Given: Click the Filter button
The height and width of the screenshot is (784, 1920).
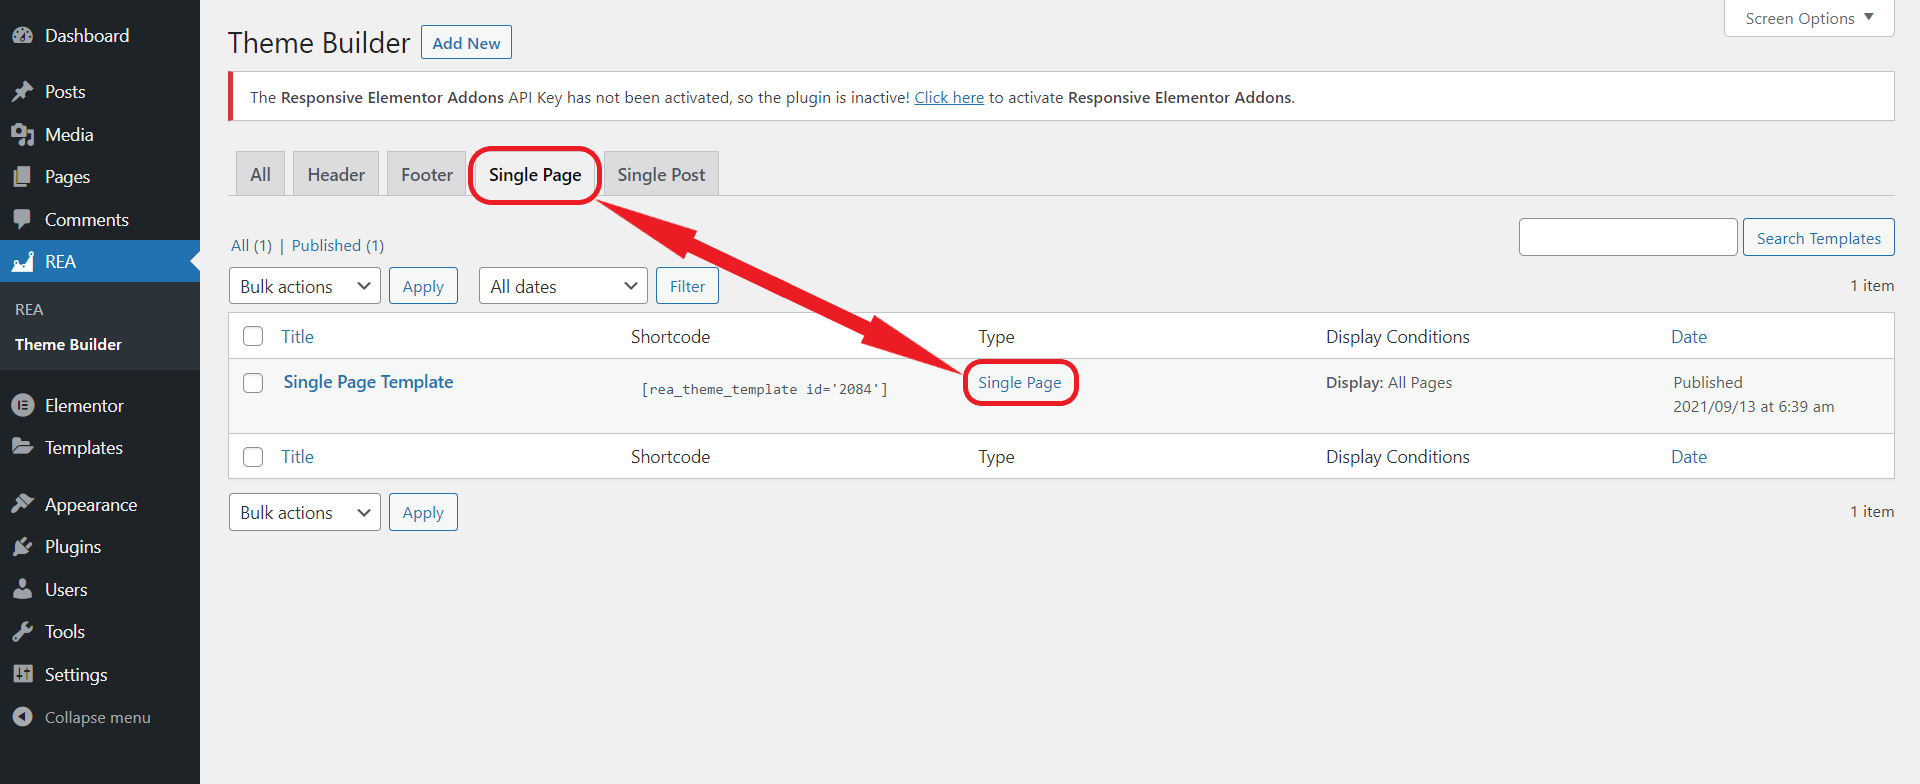Looking at the screenshot, I should click(687, 286).
